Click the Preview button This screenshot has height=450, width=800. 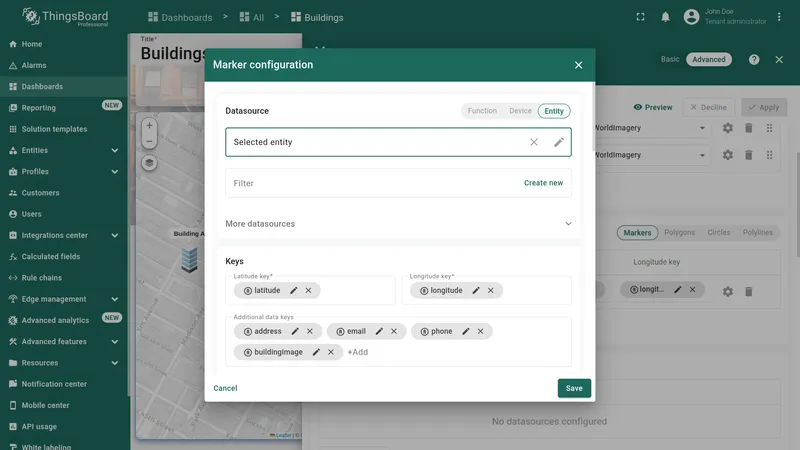[653, 108]
